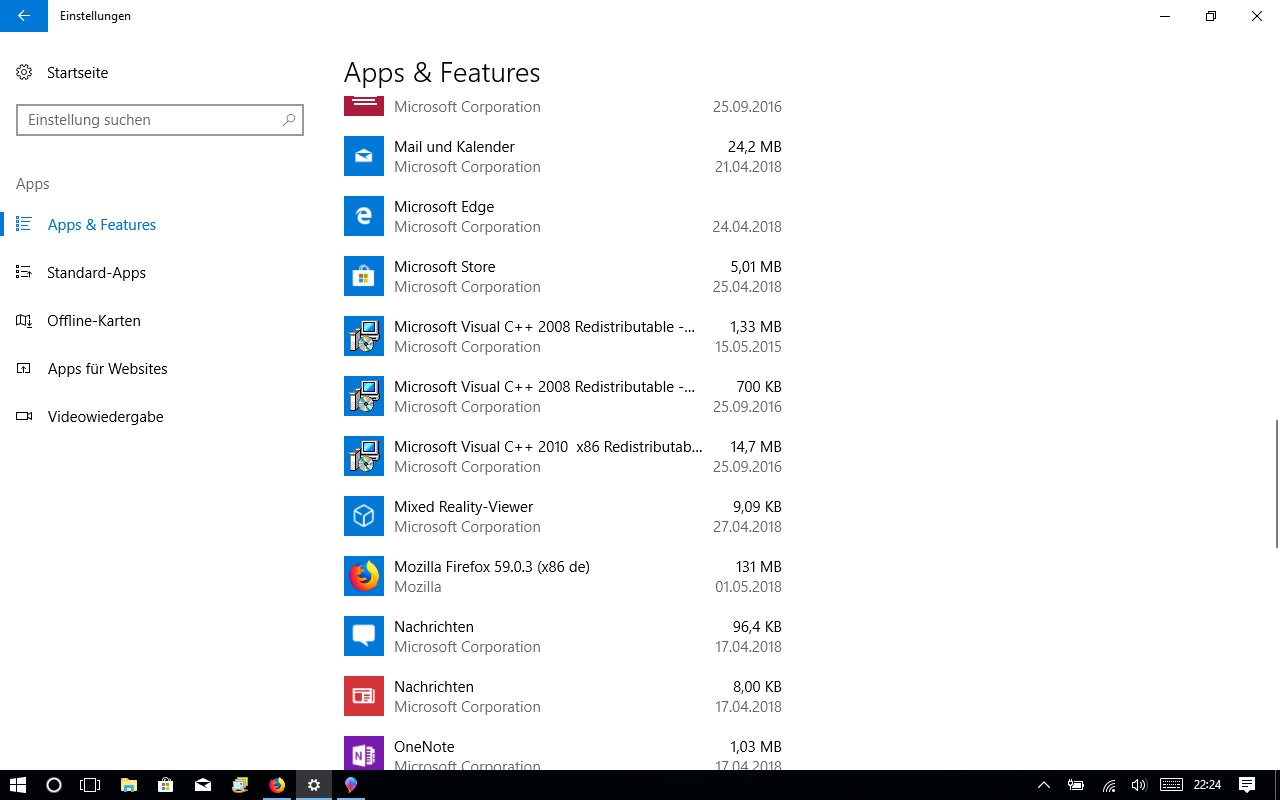This screenshot has width=1280, height=800.
Task: Select Microsoft Visual C++ 2010 x86 row
Action: (563, 456)
